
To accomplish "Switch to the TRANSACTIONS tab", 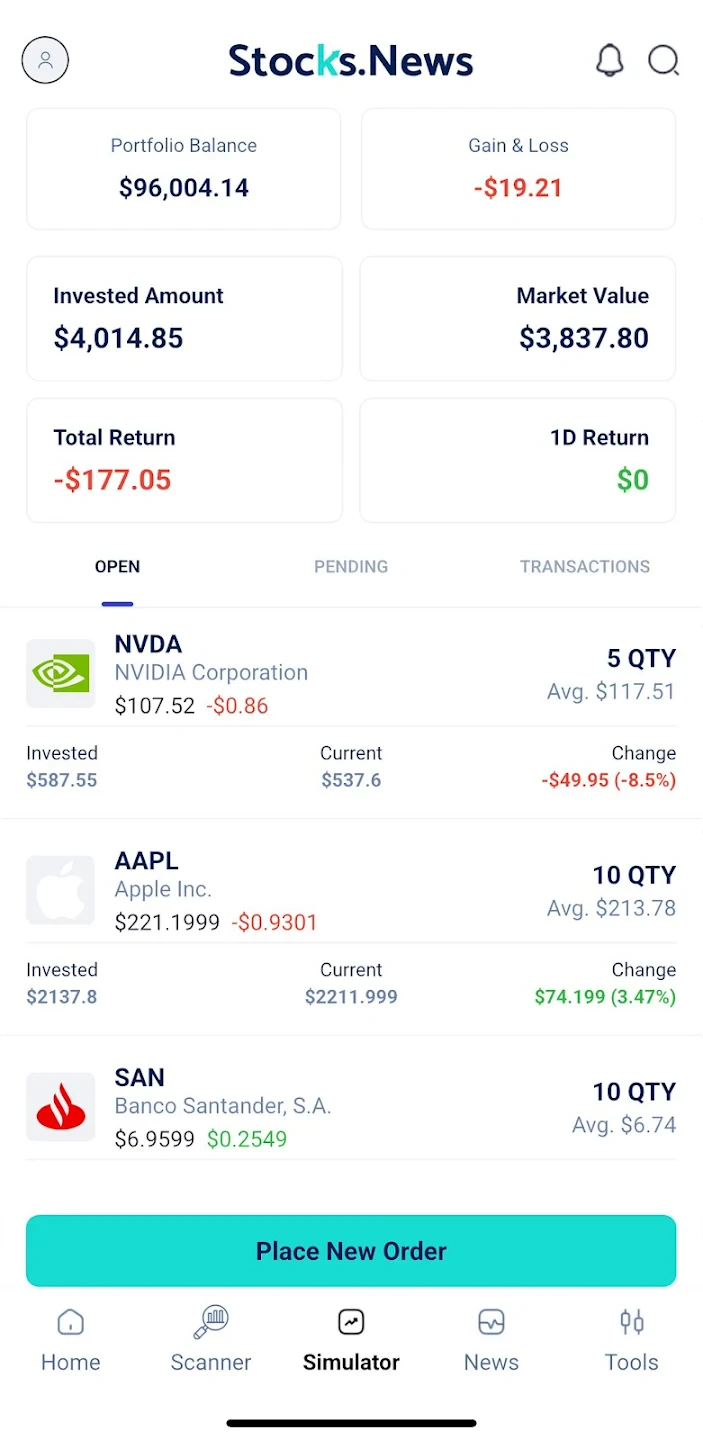I will pos(585,567).
